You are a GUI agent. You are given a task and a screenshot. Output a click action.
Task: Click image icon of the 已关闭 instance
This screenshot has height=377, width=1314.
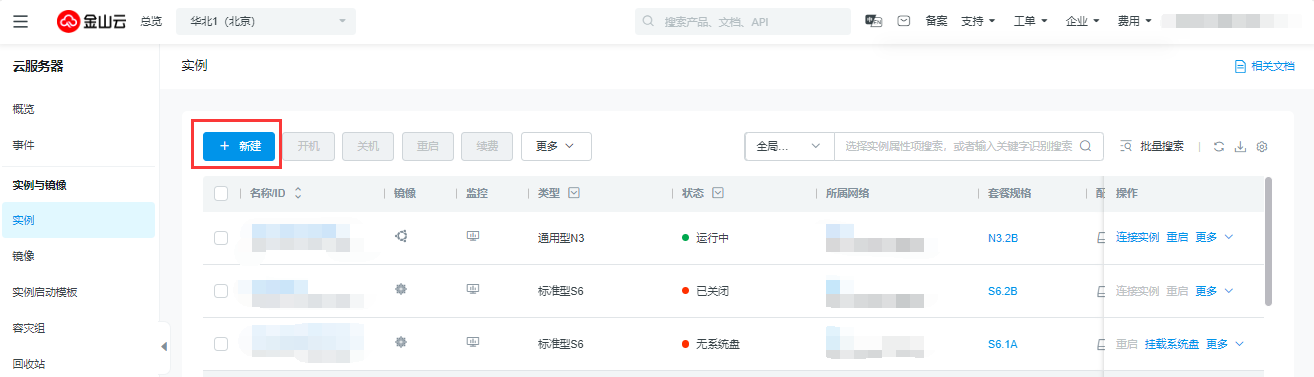pos(401,290)
